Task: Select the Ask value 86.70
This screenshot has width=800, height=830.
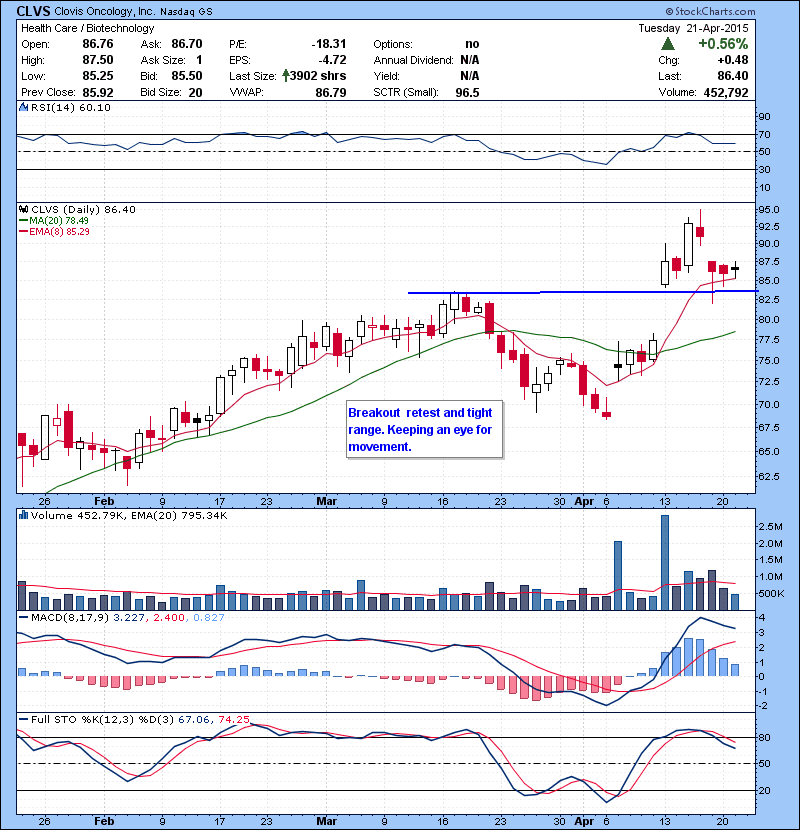Action: [187, 44]
